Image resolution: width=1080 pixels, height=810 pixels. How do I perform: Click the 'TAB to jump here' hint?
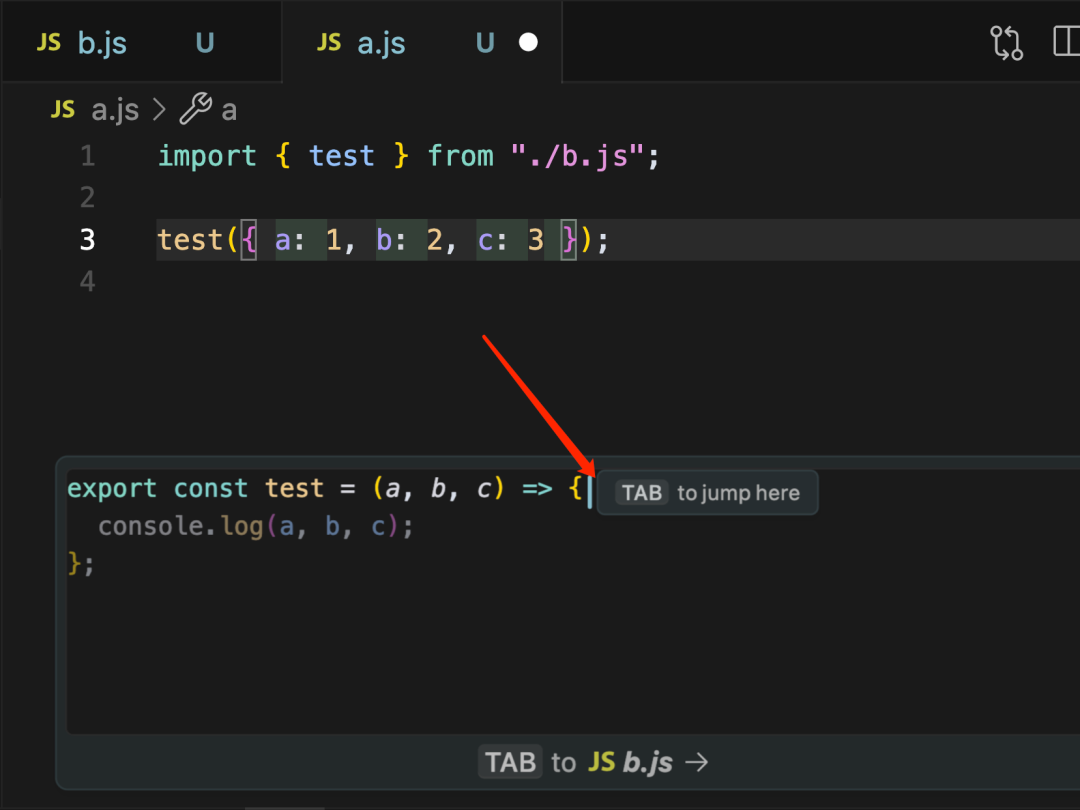[x=708, y=493]
